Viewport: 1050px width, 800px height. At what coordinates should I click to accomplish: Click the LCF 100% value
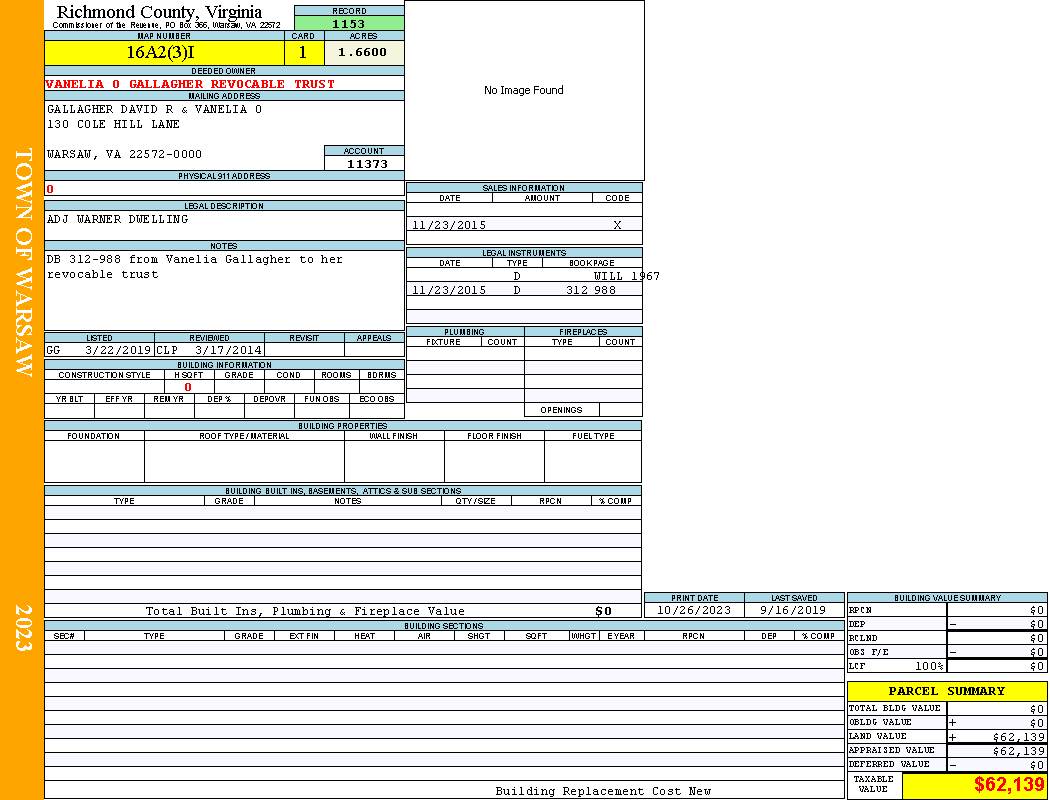pos(929,667)
